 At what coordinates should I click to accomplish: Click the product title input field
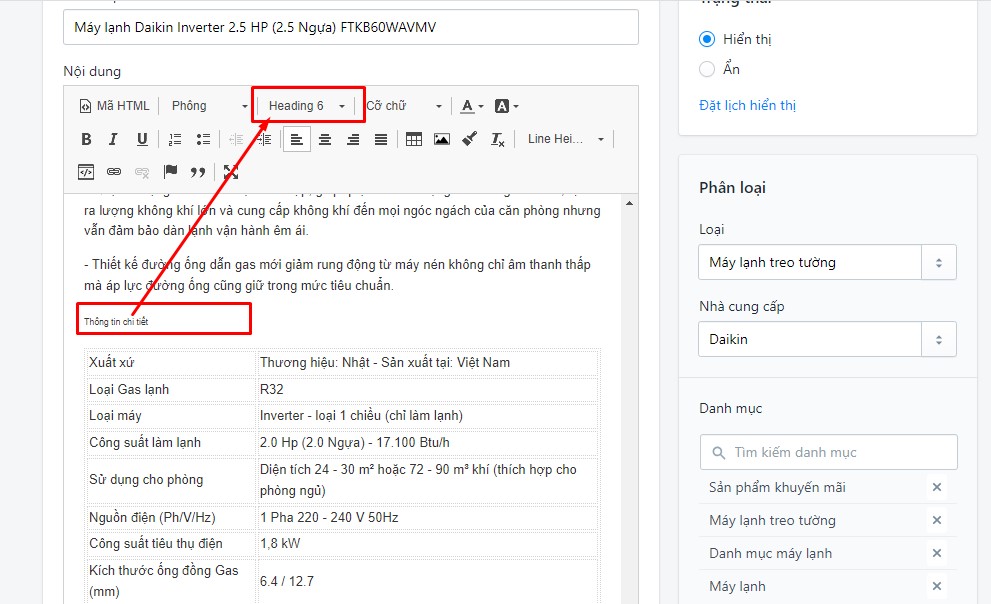click(x=351, y=27)
